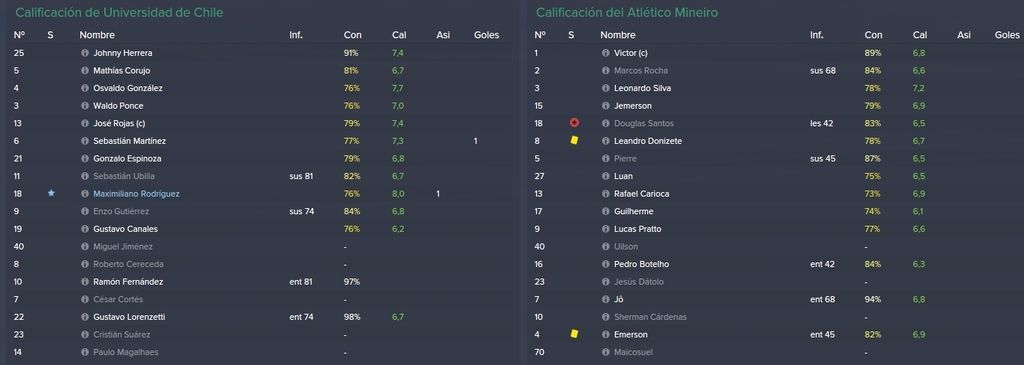Click yellow card icon next to Emerson
The width and height of the screenshot is (1024, 365).
click(x=574, y=334)
